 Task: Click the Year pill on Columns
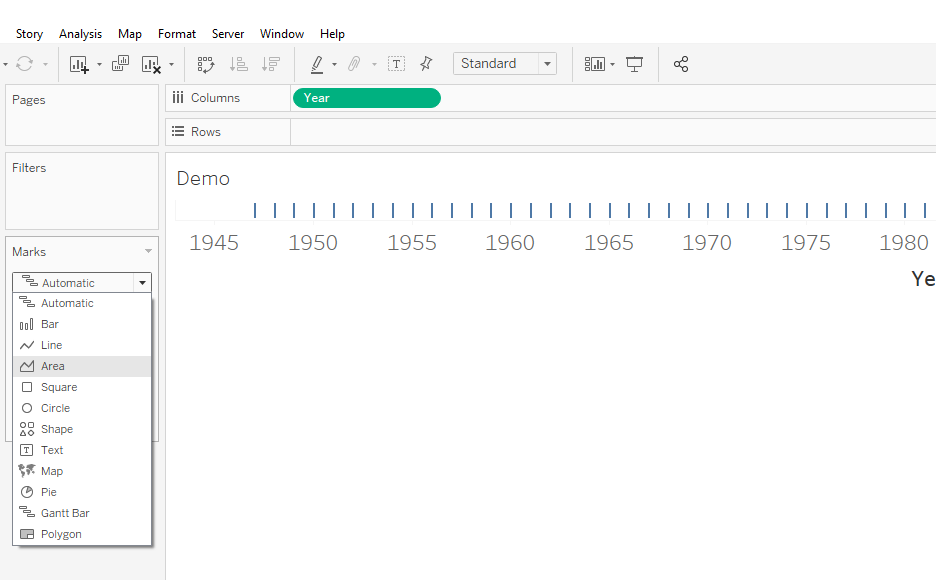(367, 98)
